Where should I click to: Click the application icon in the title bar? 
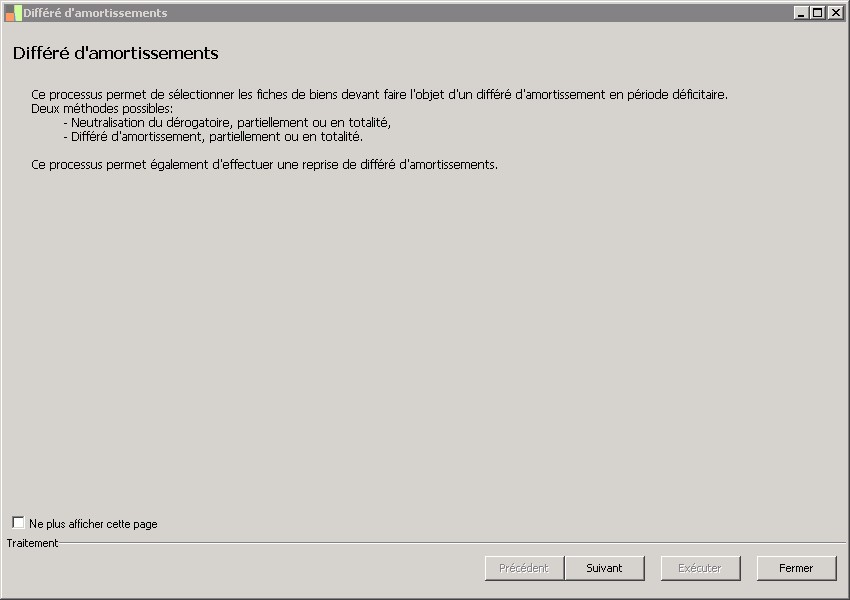13,13
